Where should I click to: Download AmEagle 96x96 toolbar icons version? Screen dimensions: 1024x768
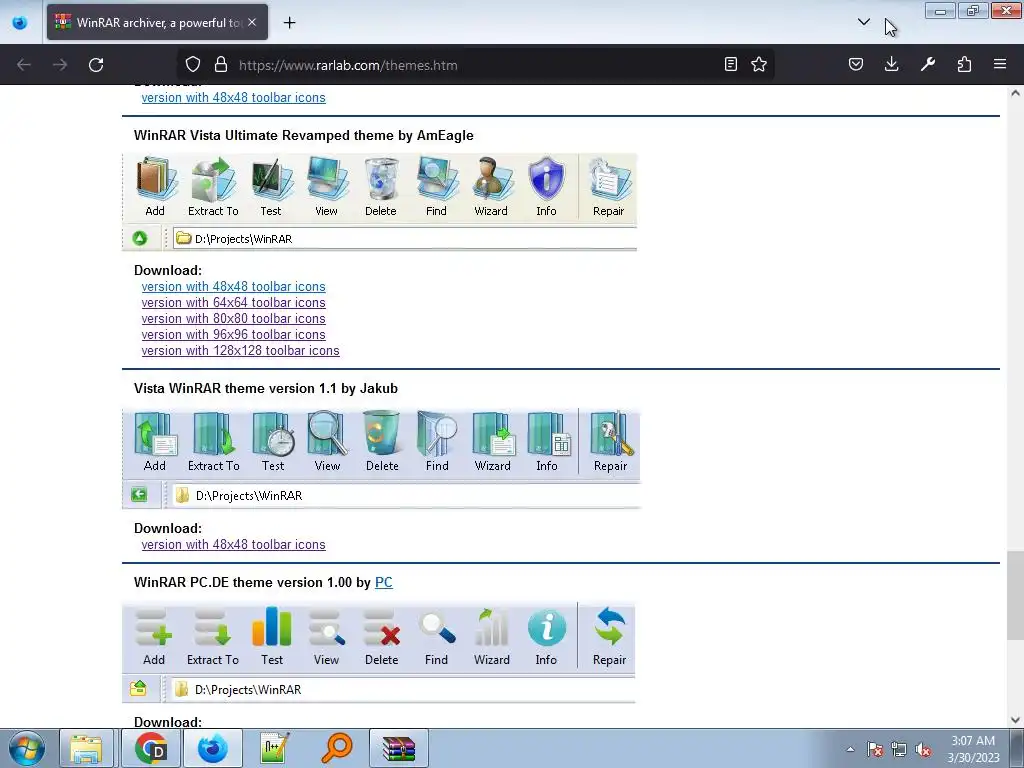coord(233,334)
